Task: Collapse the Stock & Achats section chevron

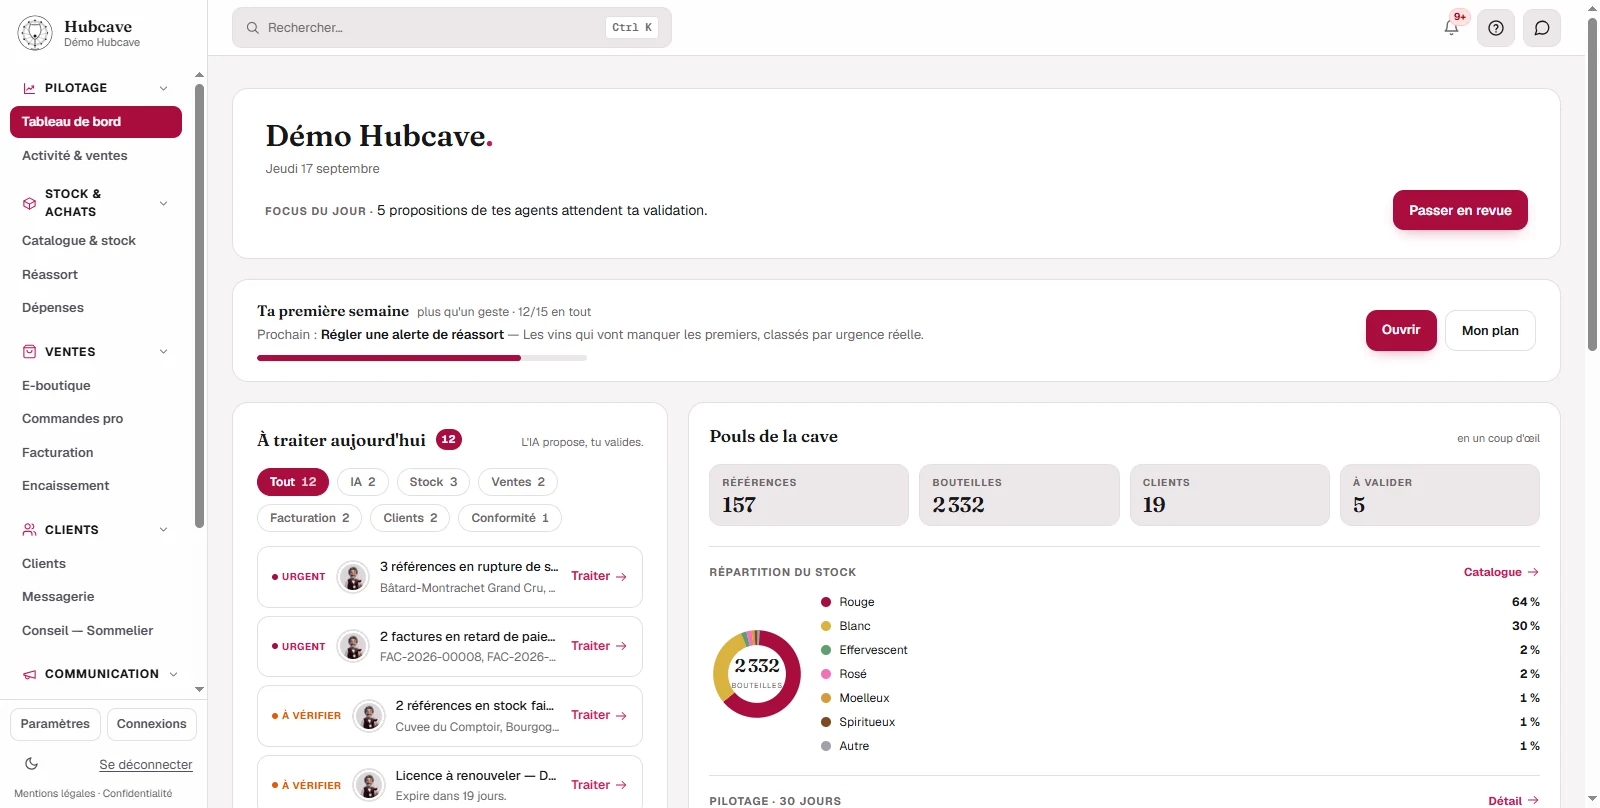Action: (164, 203)
